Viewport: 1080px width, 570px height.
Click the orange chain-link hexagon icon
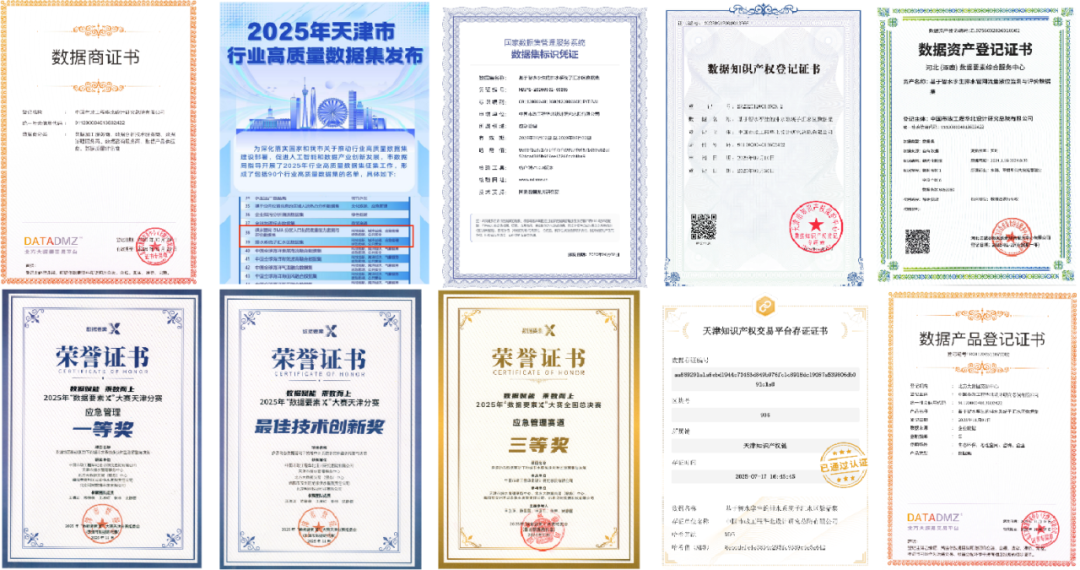click(x=765, y=306)
